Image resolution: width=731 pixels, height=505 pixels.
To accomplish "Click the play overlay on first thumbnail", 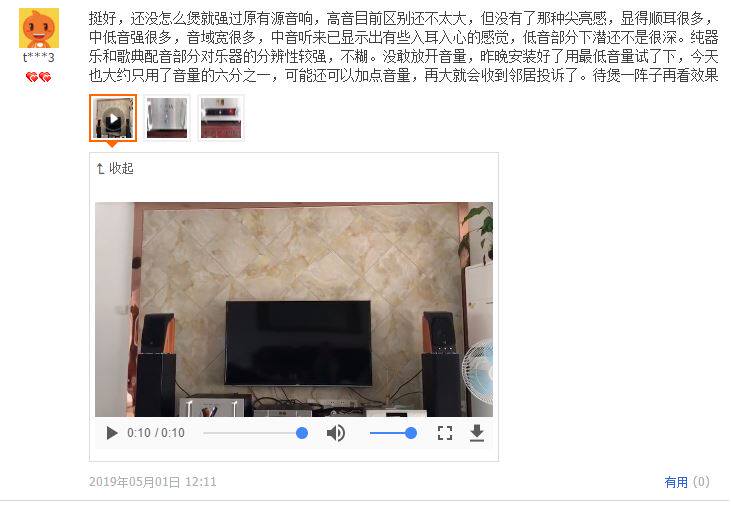I will tap(113, 119).
